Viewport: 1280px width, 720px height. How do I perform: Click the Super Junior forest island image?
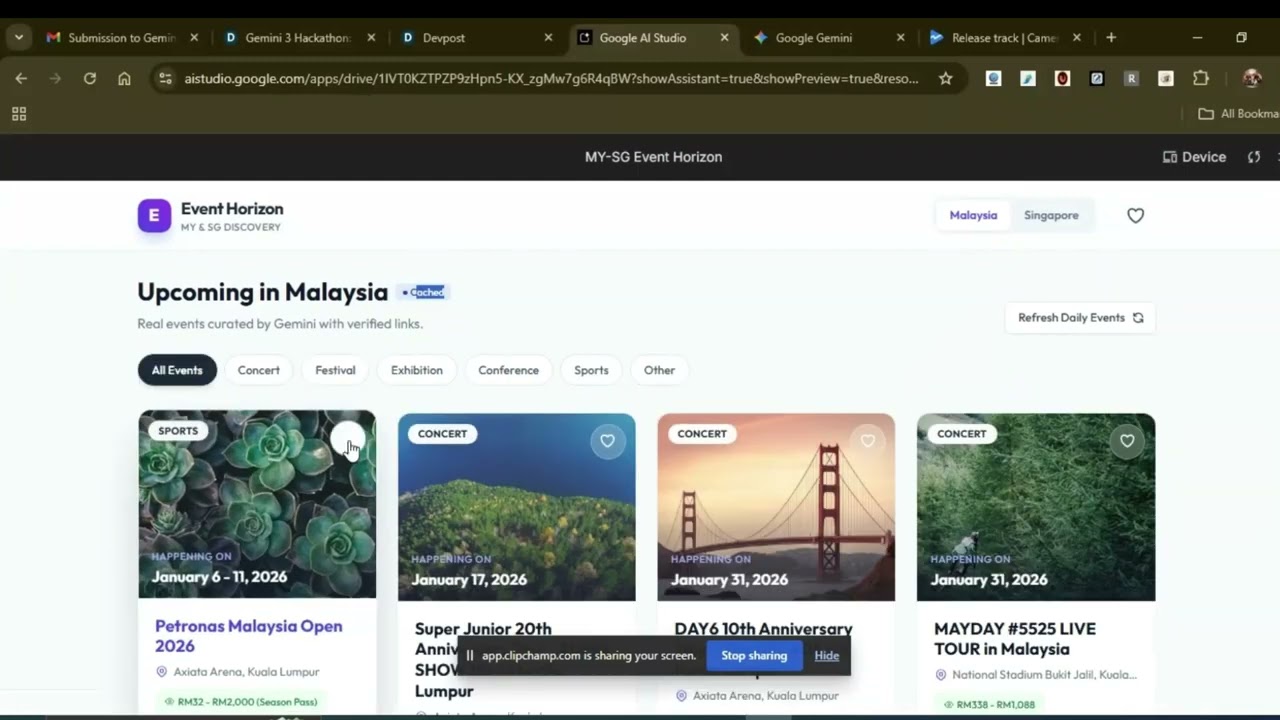pyautogui.click(x=517, y=507)
